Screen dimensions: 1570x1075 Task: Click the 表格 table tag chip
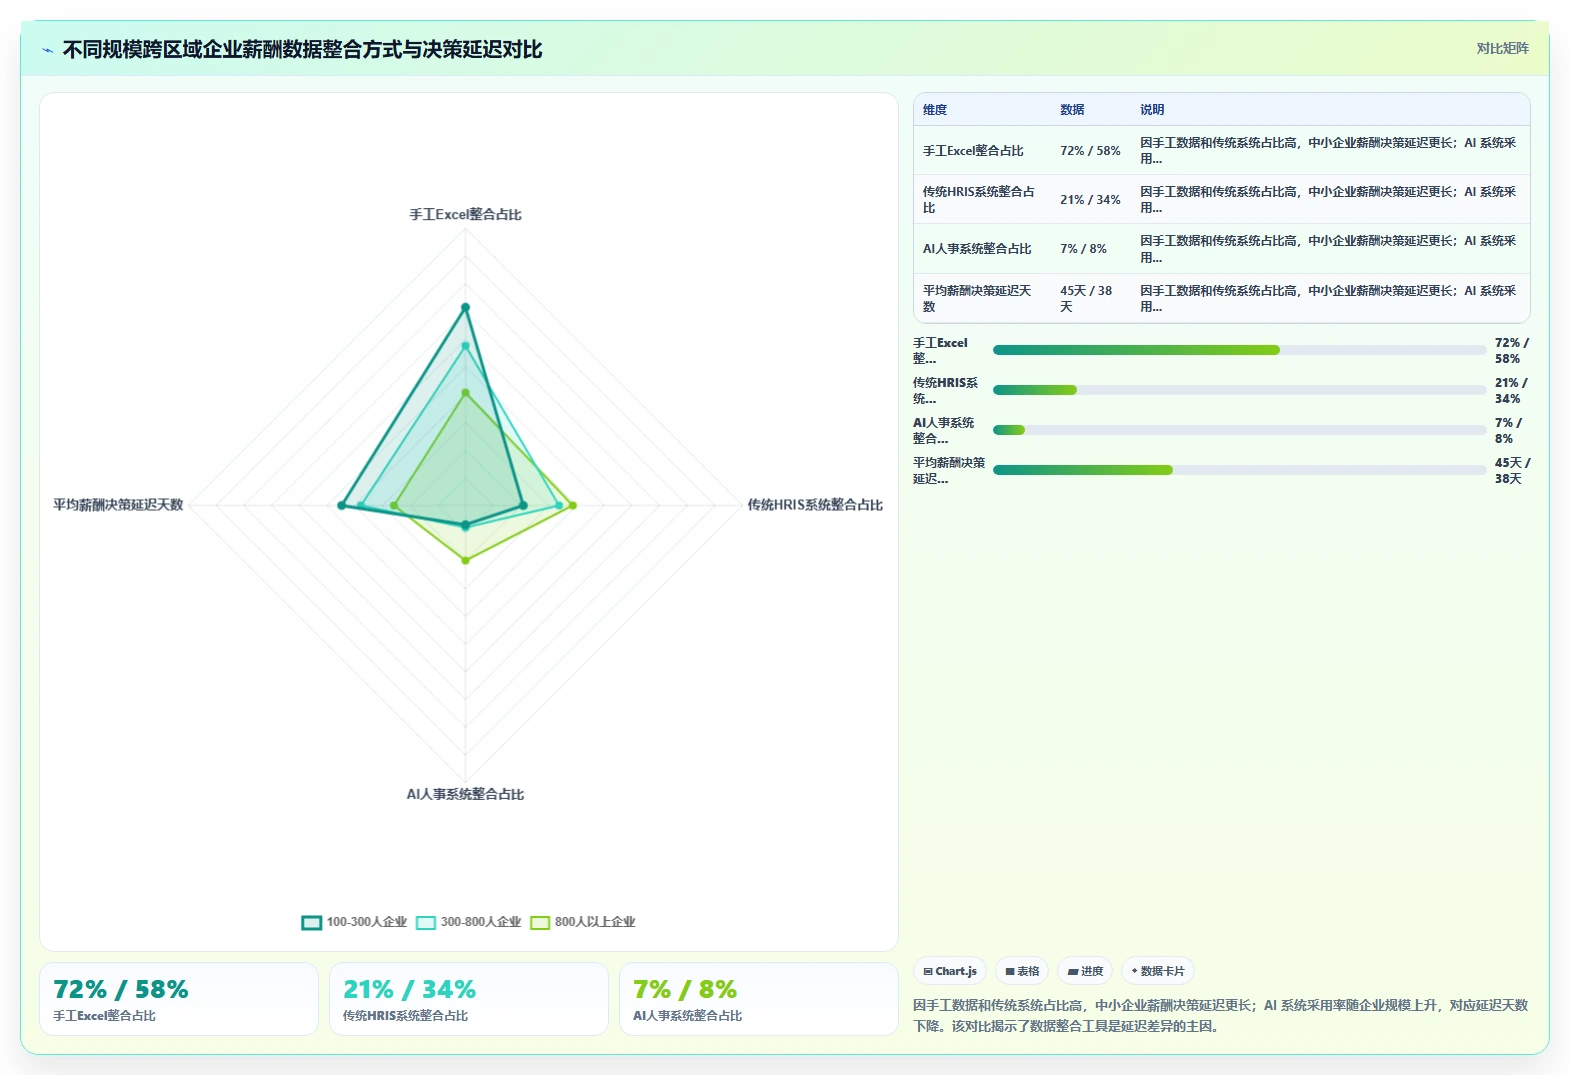(x=1022, y=971)
